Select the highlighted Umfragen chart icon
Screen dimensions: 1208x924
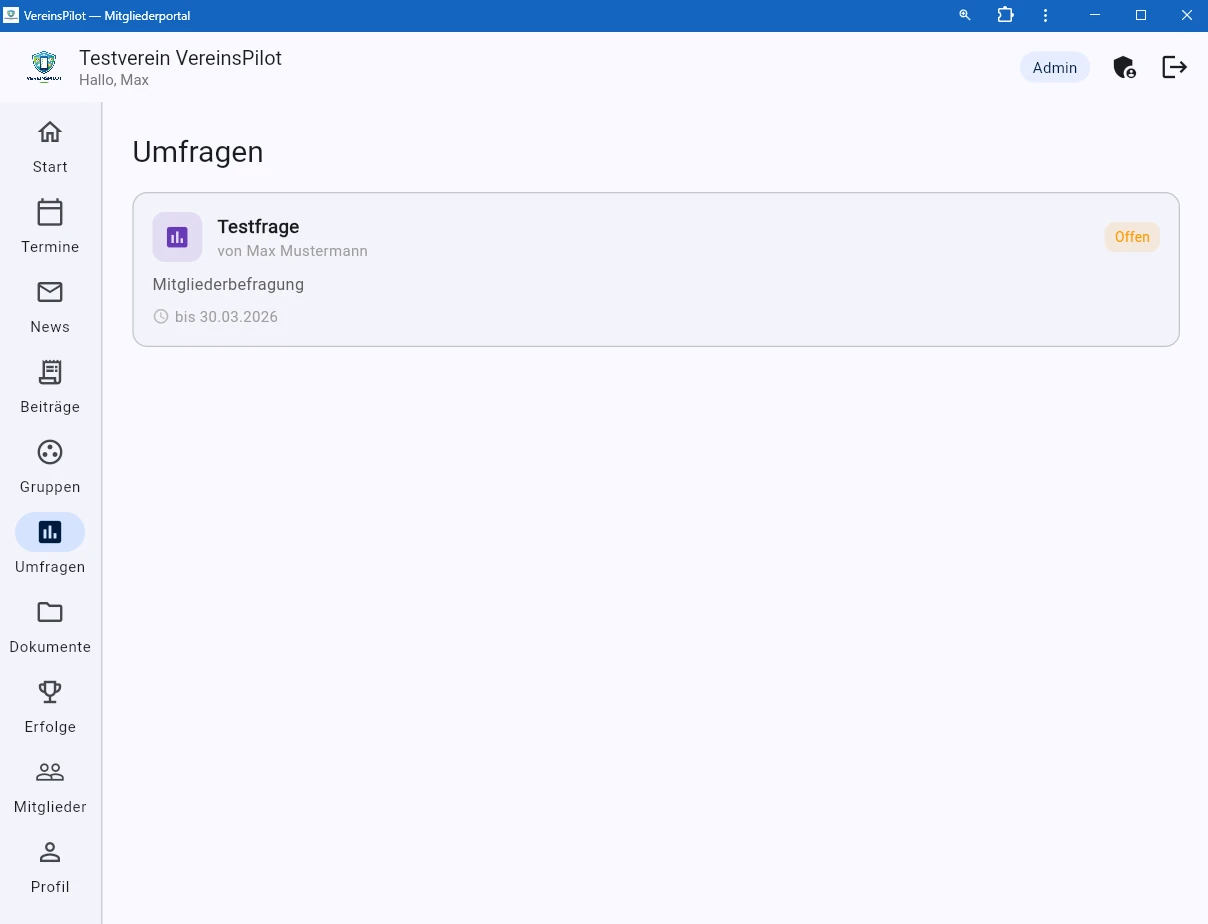click(x=49, y=532)
